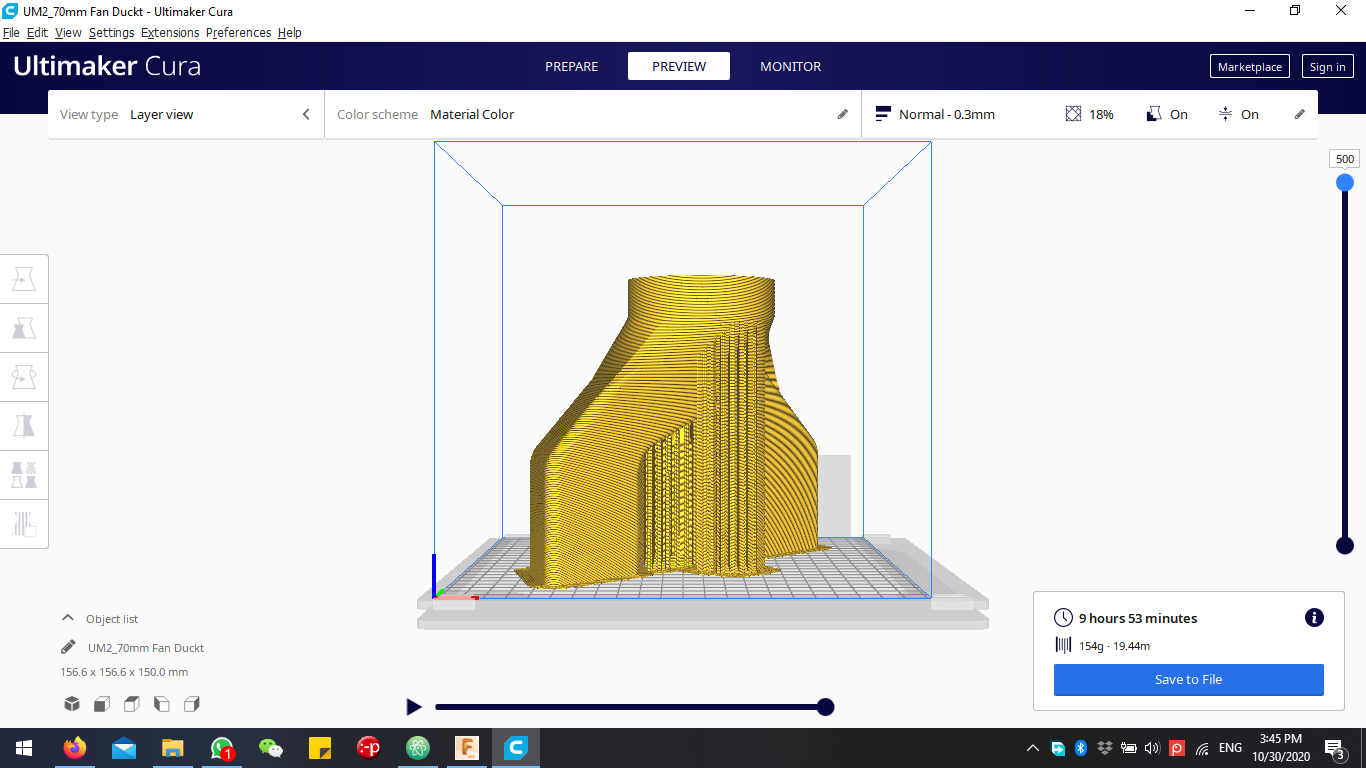1366x768 pixels.
Task: Switch to front camera view
Action: pyautogui.click(x=102, y=704)
